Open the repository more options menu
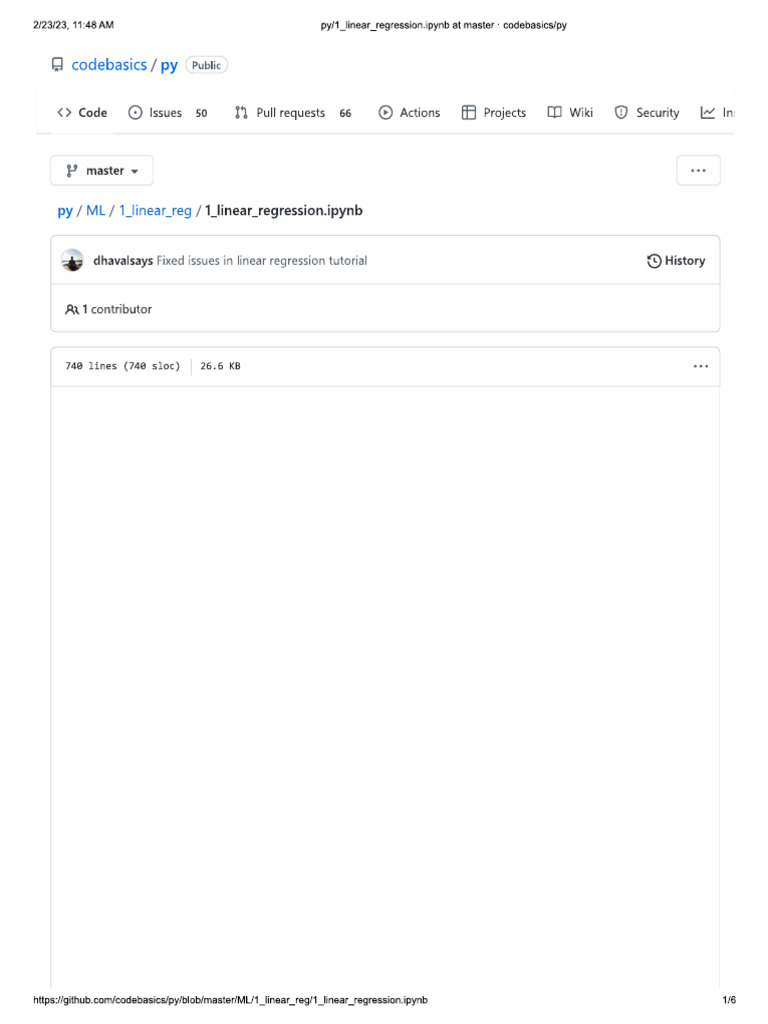The width and height of the screenshot is (768, 1024). point(698,171)
